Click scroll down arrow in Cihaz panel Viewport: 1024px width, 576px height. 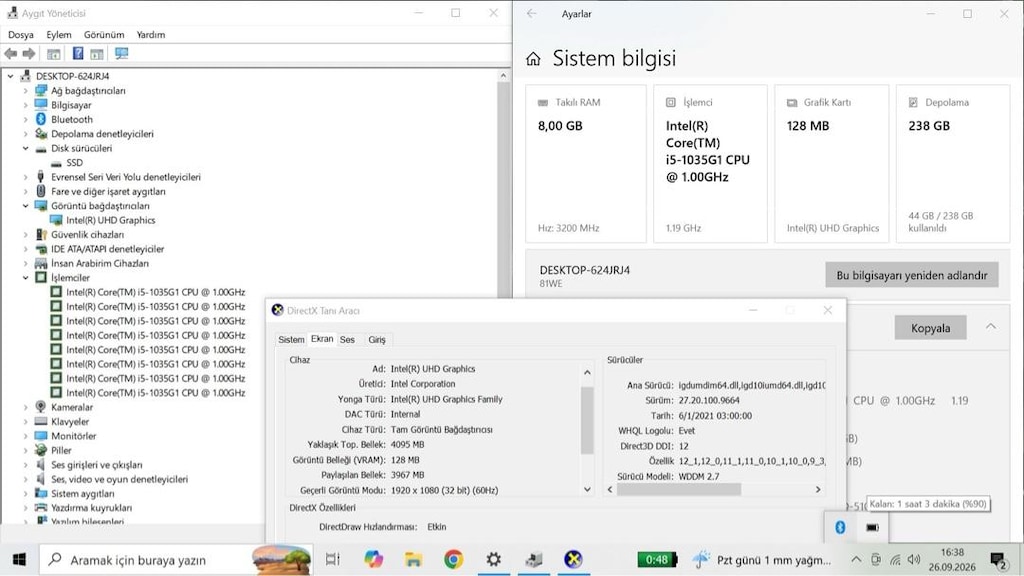coord(587,489)
